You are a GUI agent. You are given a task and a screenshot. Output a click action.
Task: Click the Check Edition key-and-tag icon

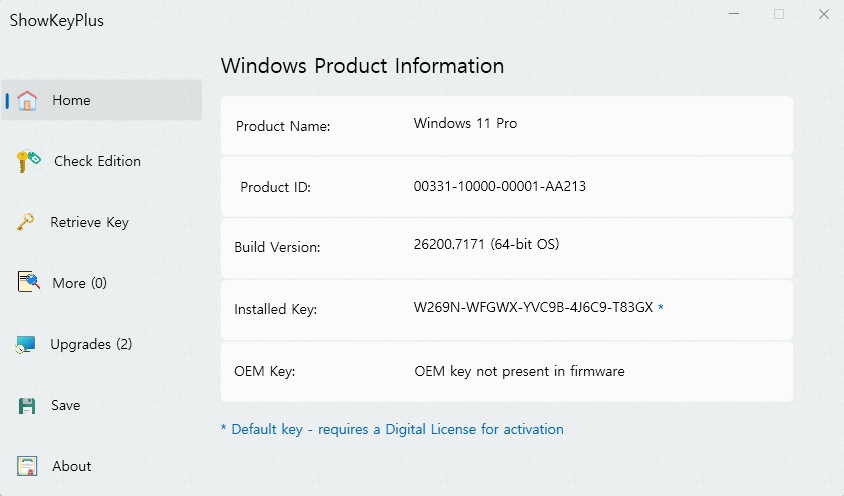coord(29,161)
